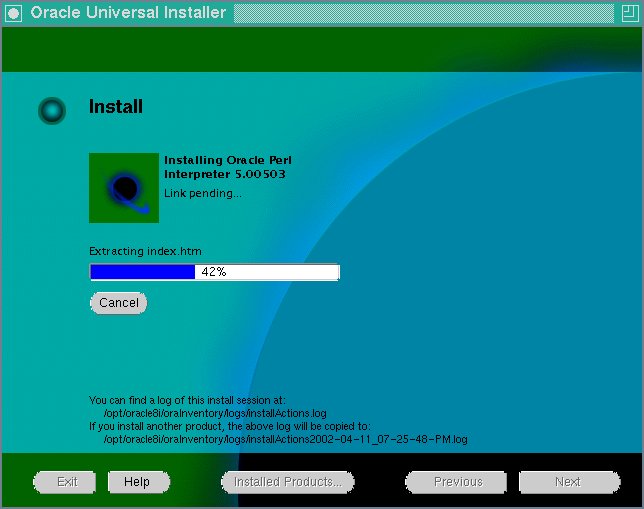The width and height of the screenshot is (644, 509).
Task: Click 'Installing Oracle Perl Interpreter 5.00503' text
Action: [x=228, y=167]
